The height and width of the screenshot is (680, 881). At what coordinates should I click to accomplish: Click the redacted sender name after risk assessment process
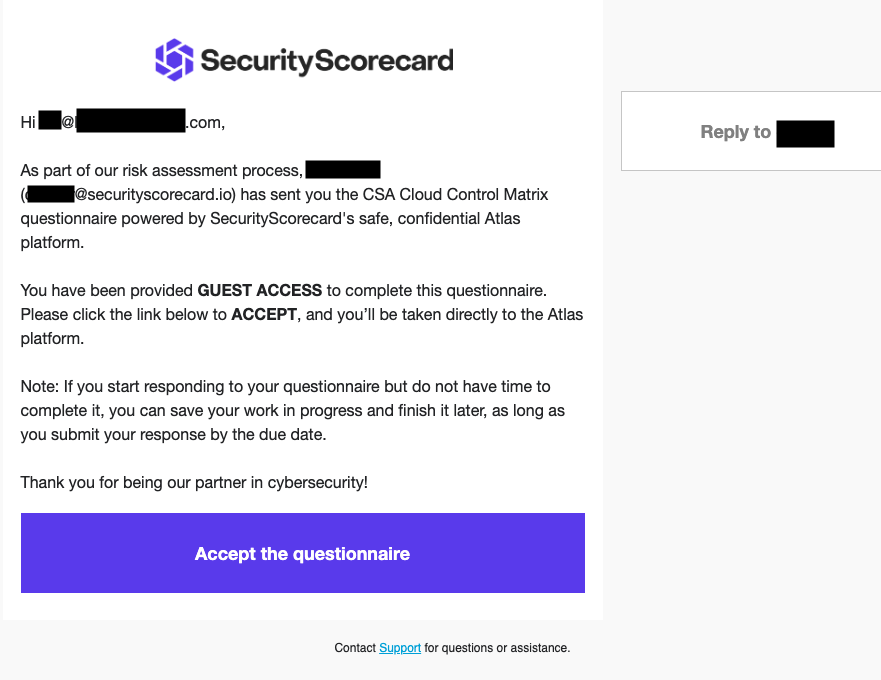tap(343, 170)
